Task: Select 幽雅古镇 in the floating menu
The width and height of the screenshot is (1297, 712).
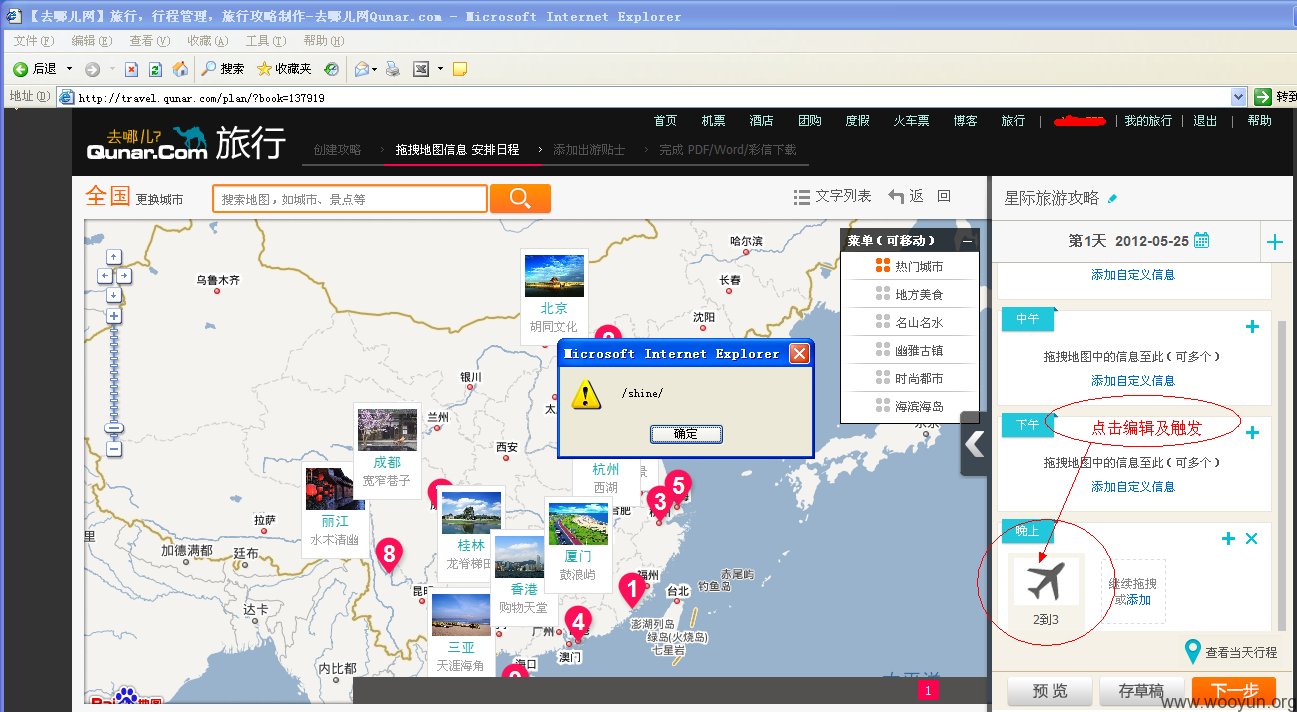Action: tap(909, 350)
